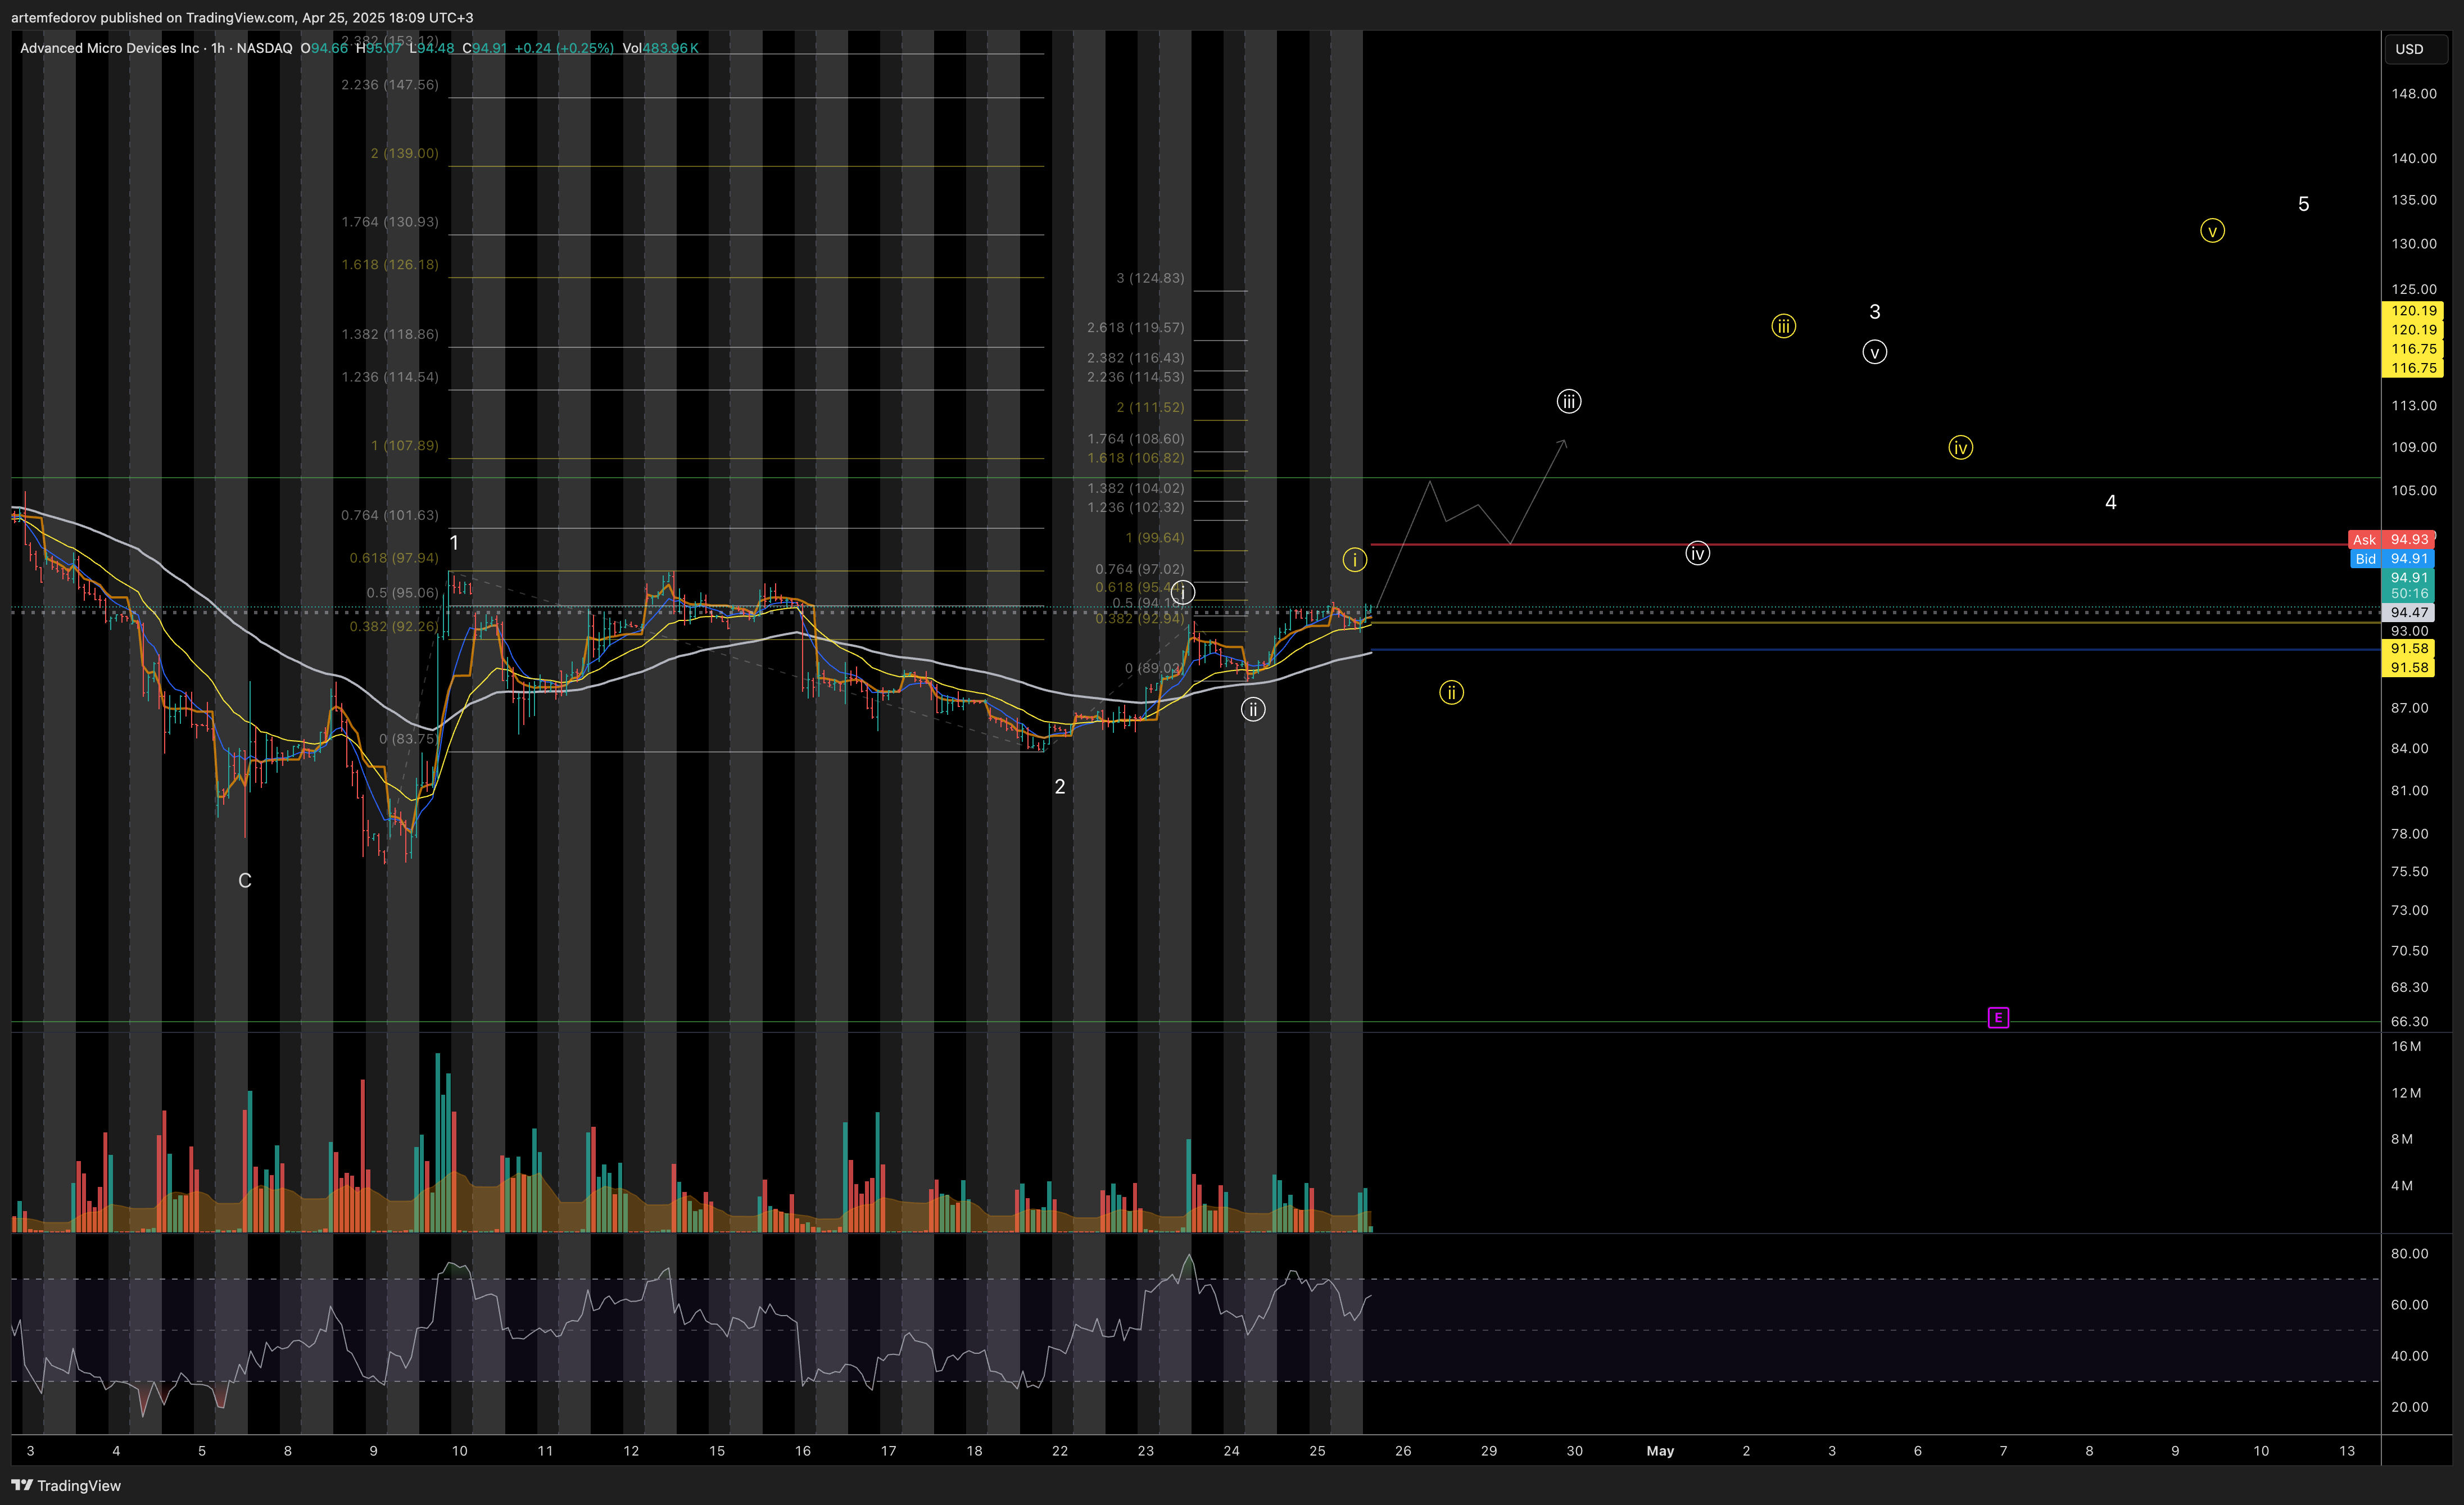Click the purple earnings E marker
This screenshot has height=1505, width=2464.
click(x=1998, y=1018)
